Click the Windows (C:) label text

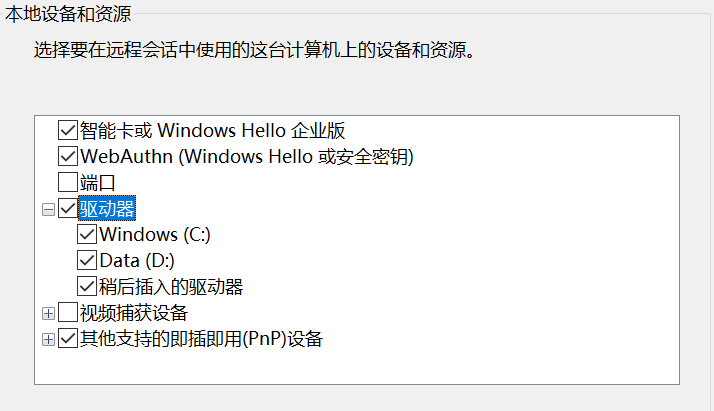155,235
